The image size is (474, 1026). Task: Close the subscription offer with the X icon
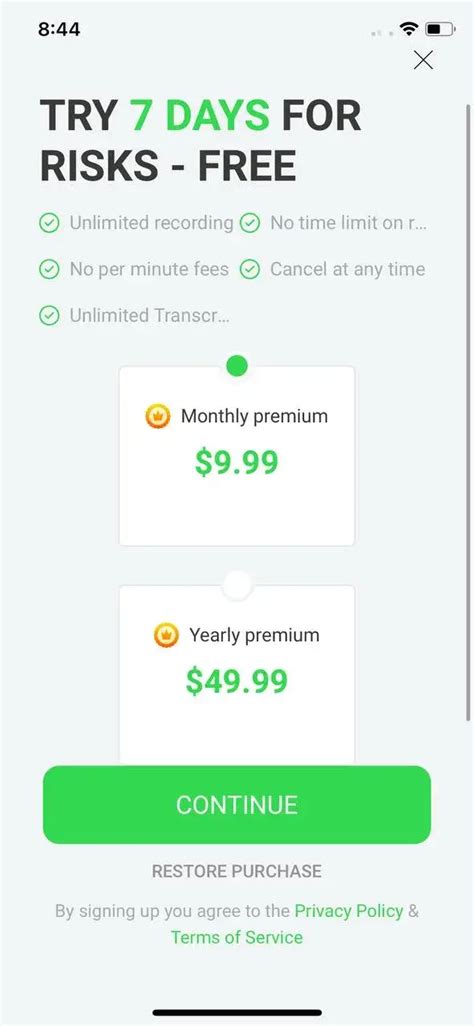pyautogui.click(x=423, y=60)
